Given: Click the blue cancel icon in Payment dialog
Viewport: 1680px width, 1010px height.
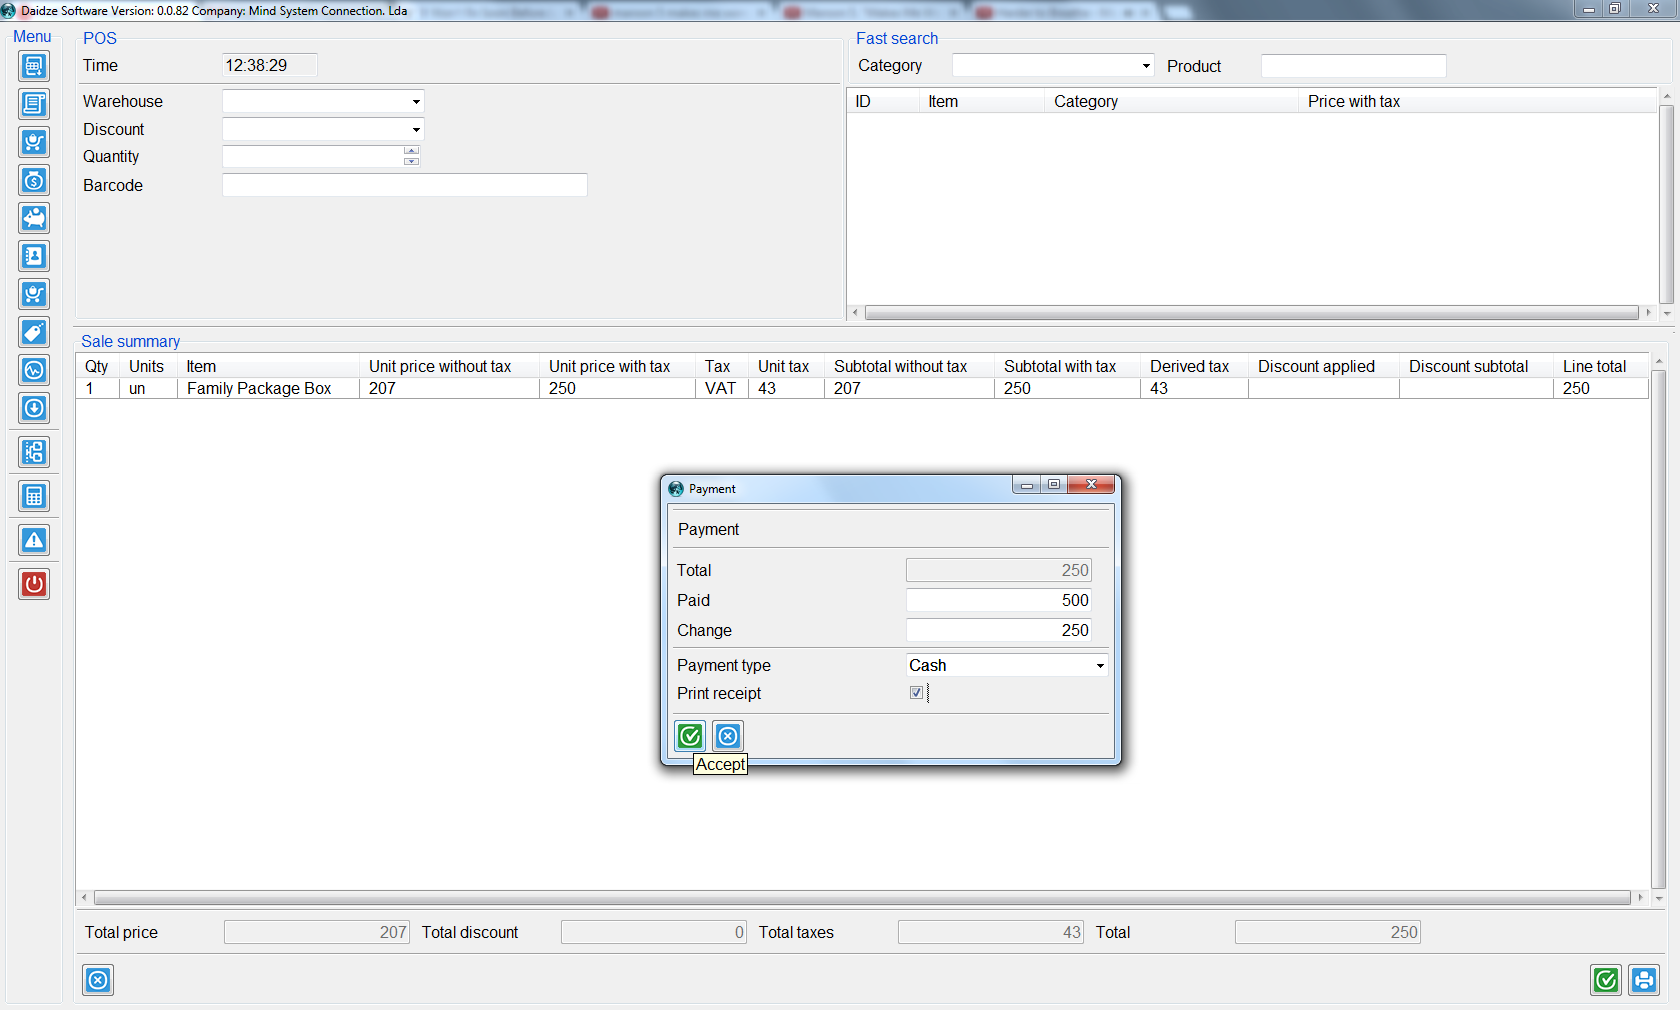Looking at the screenshot, I should 728,736.
